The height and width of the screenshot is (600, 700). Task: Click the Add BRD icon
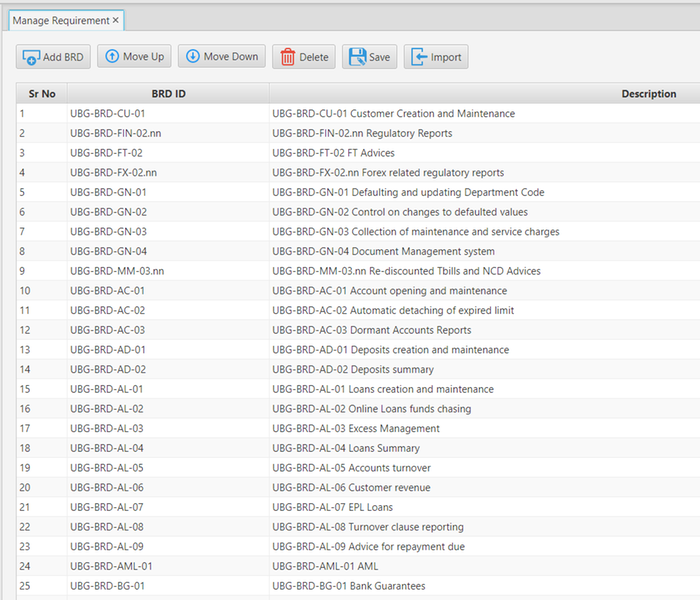pos(31,58)
